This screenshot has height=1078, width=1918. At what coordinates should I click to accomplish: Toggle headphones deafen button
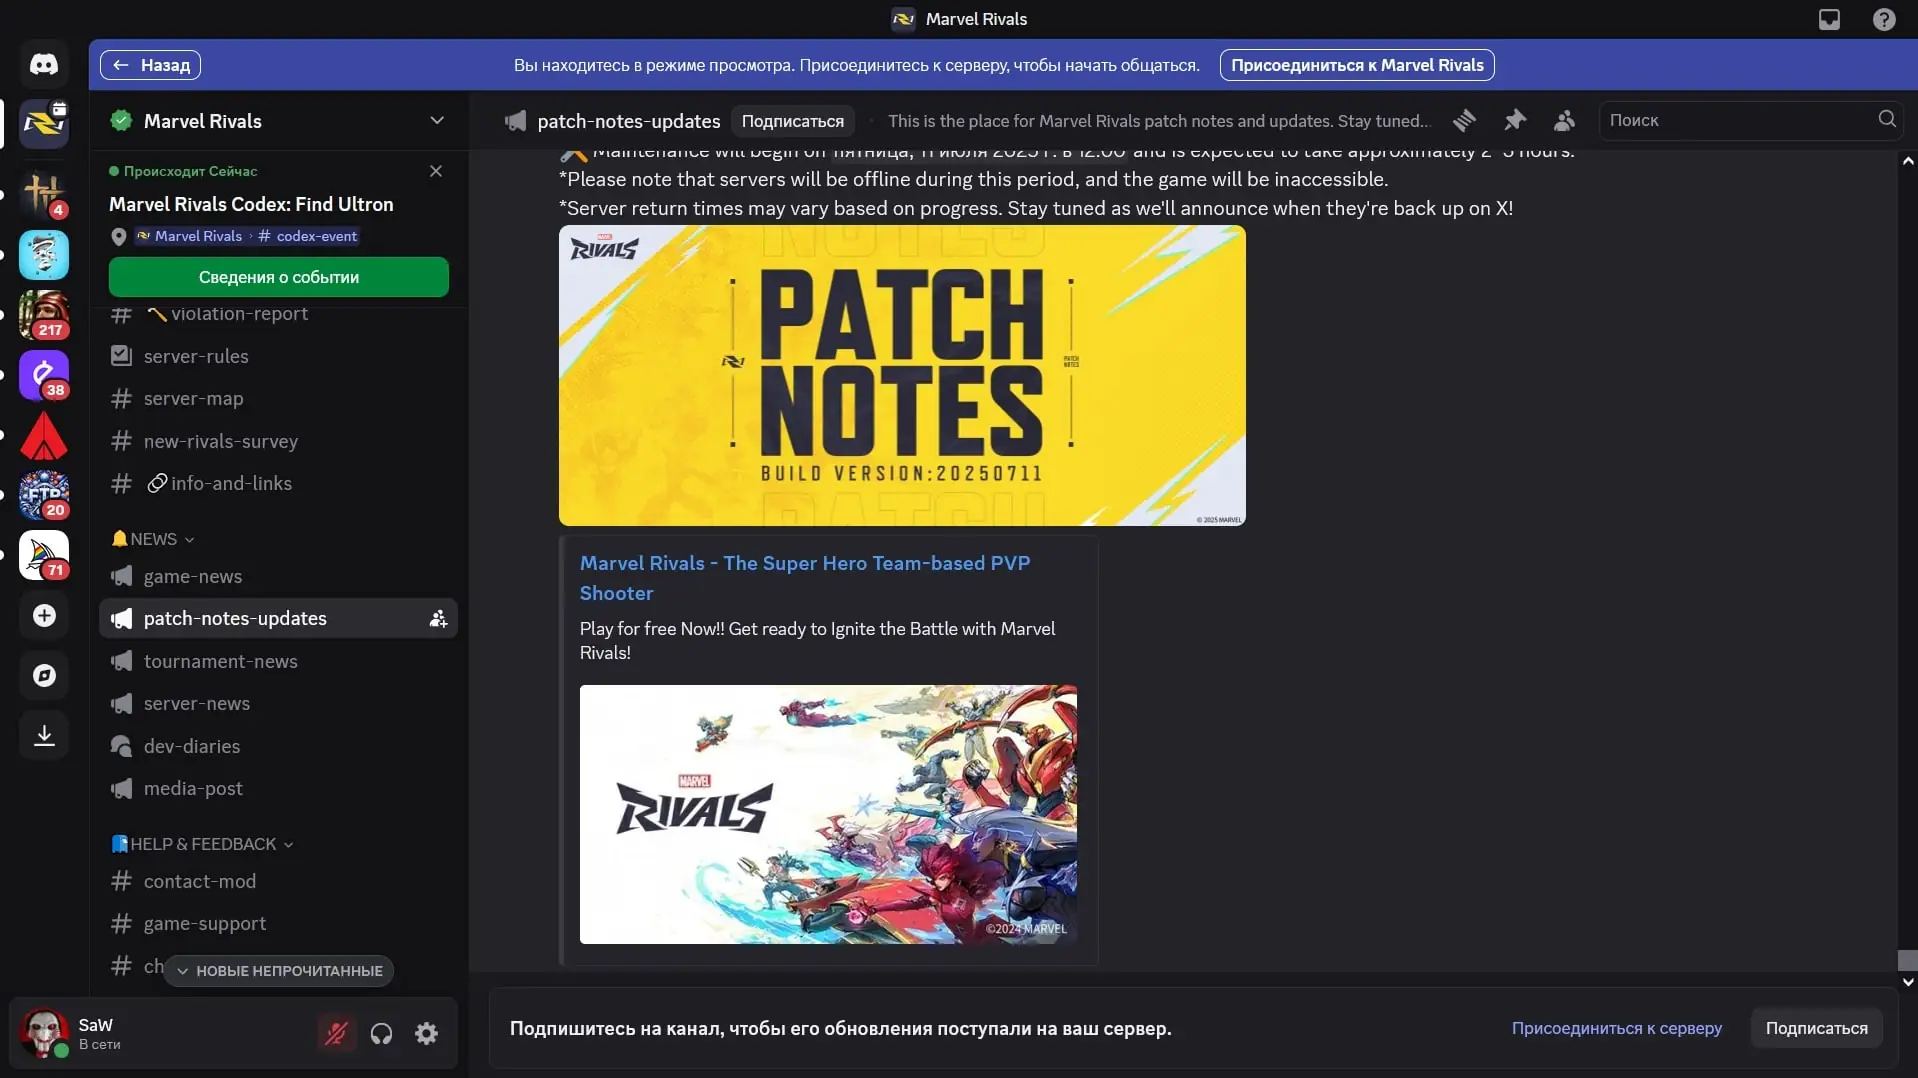(x=381, y=1033)
